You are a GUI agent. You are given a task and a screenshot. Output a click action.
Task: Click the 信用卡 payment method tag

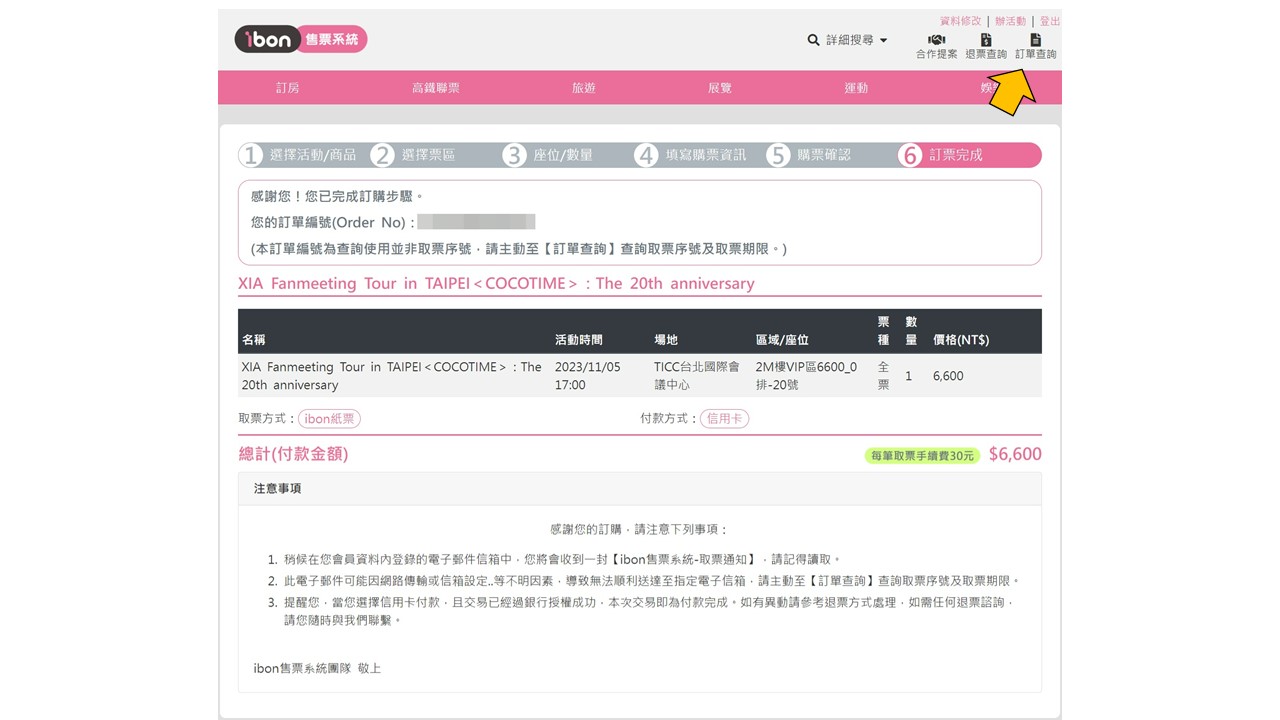click(724, 419)
